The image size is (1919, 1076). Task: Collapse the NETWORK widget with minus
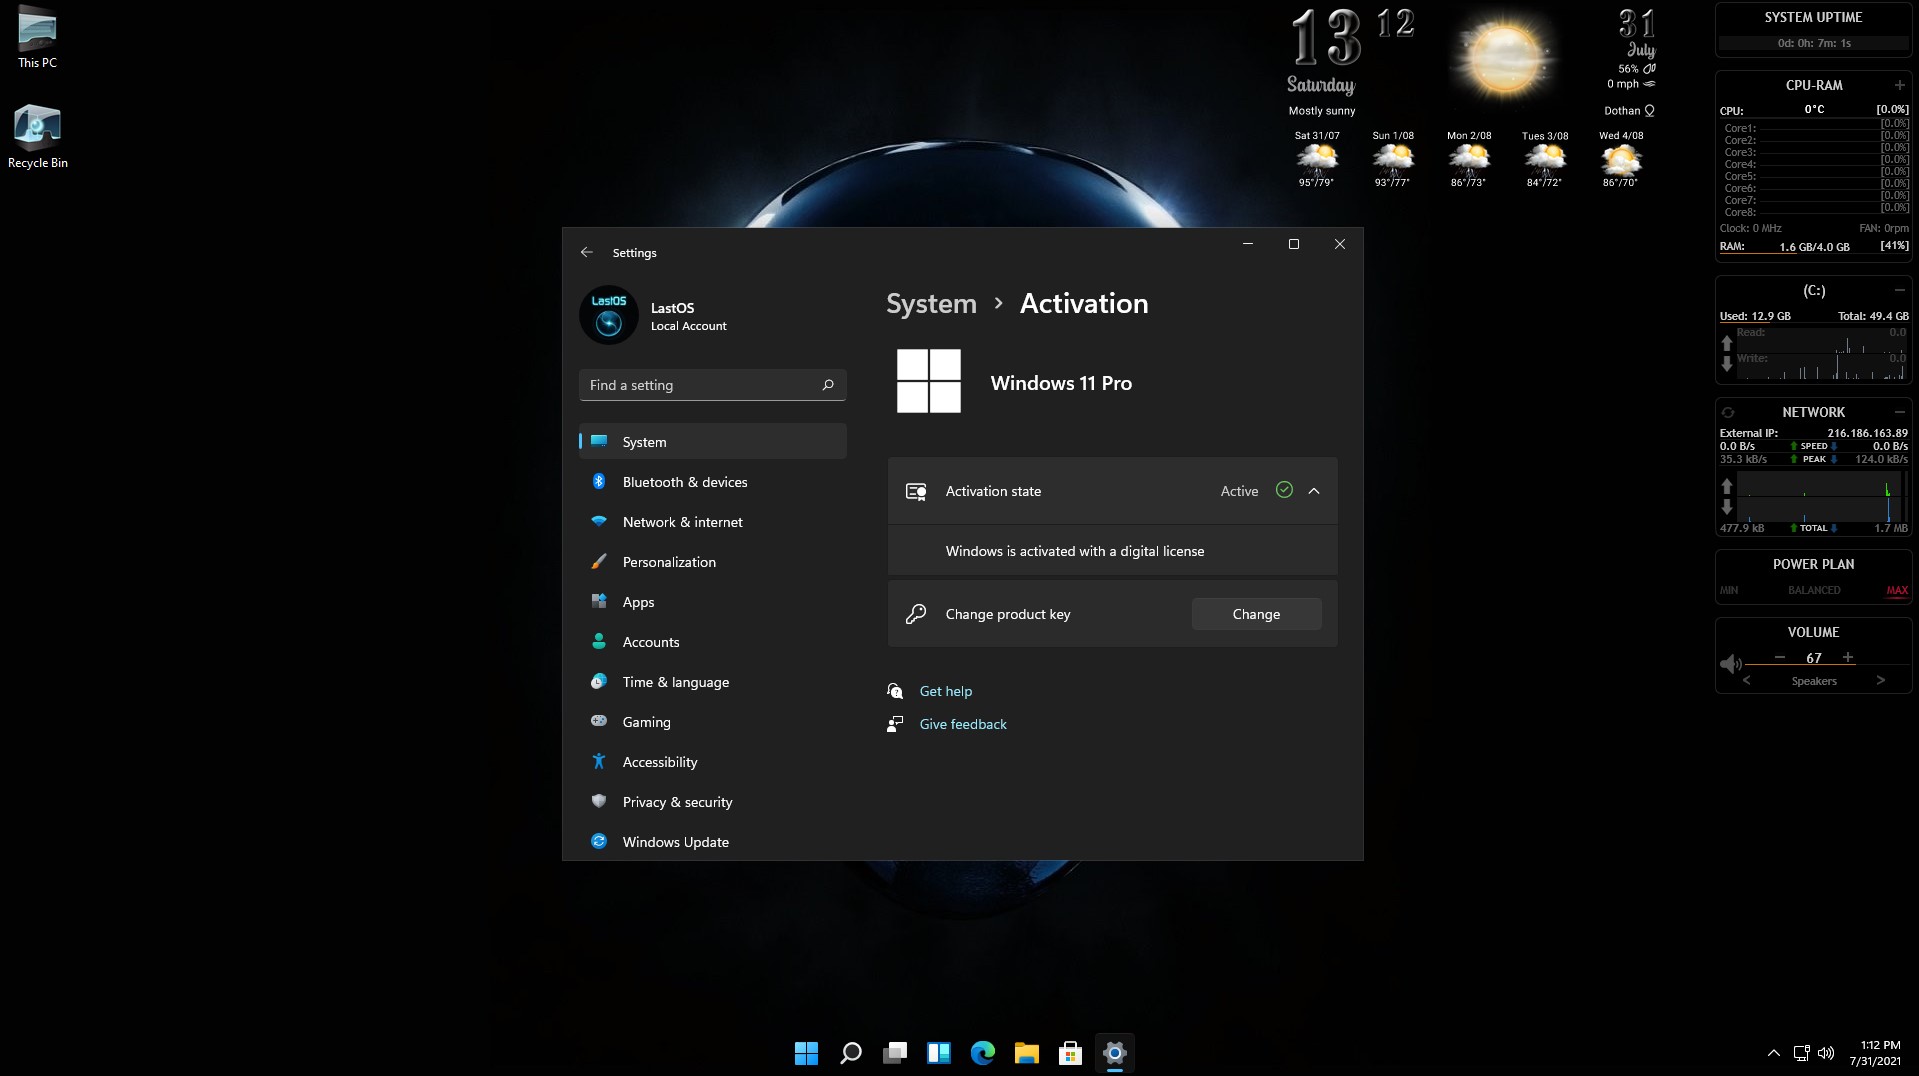tap(1899, 412)
